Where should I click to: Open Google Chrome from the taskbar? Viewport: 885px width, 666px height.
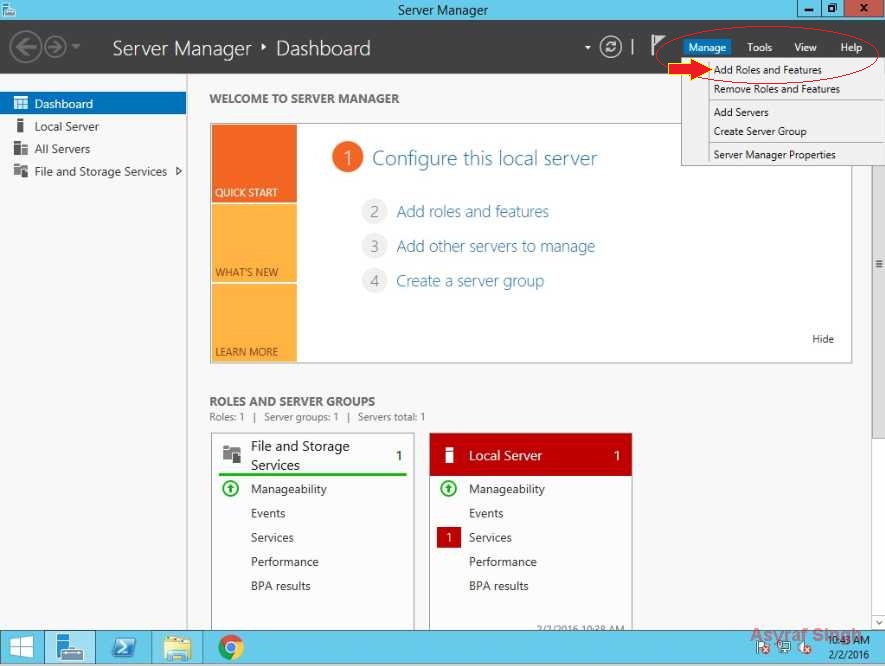click(x=231, y=647)
